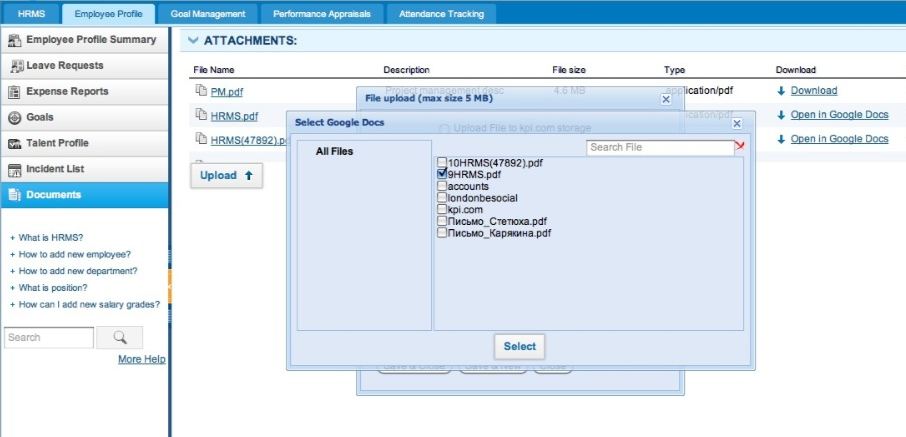Click the Expense Reports sidebar icon
906x437 pixels.
click(16, 91)
